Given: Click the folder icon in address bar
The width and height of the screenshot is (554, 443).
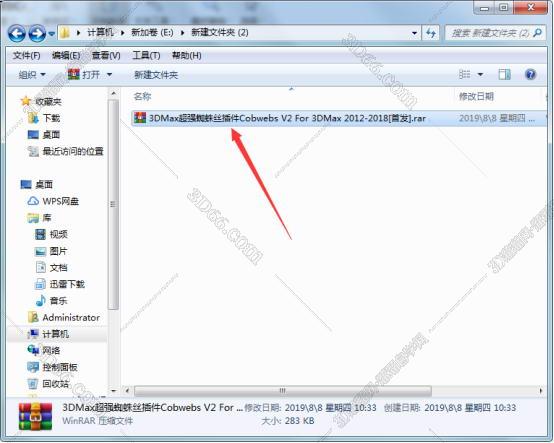Looking at the screenshot, I should [65, 33].
